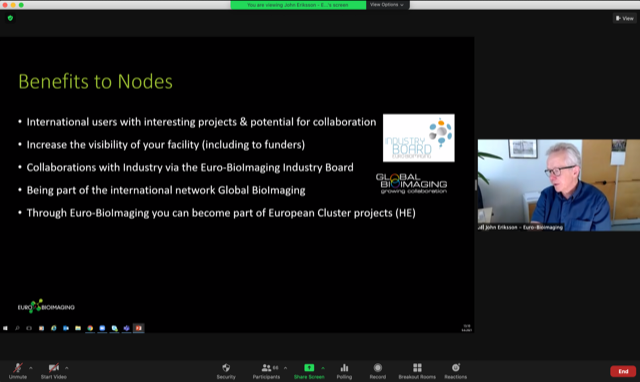640x382 pixels.
Task: Click the green Share Screen icon
Action: click(x=309, y=368)
